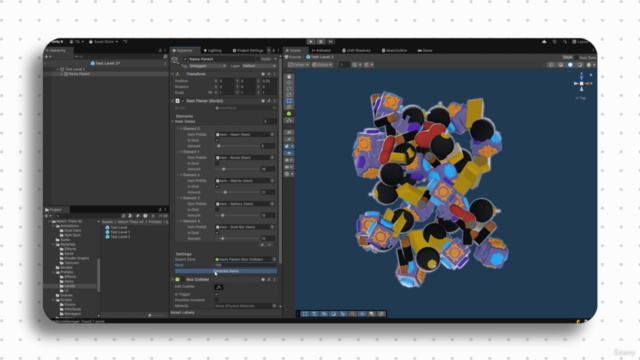Collapse the Item Placer component
This screenshot has height=360, width=640.
(172, 101)
